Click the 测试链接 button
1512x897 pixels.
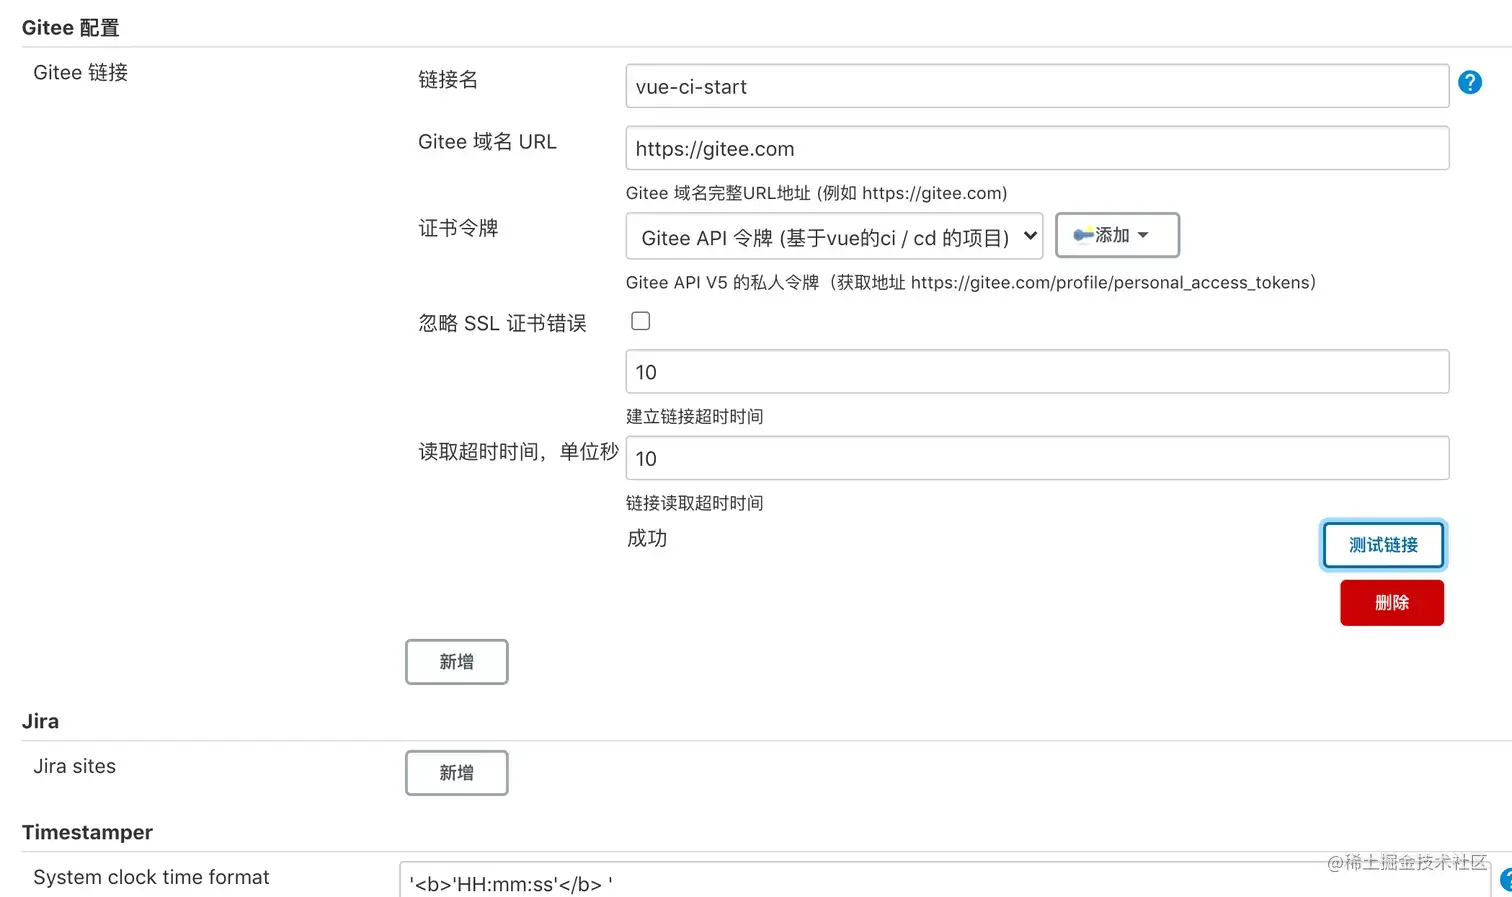[x=1383, y=545]
